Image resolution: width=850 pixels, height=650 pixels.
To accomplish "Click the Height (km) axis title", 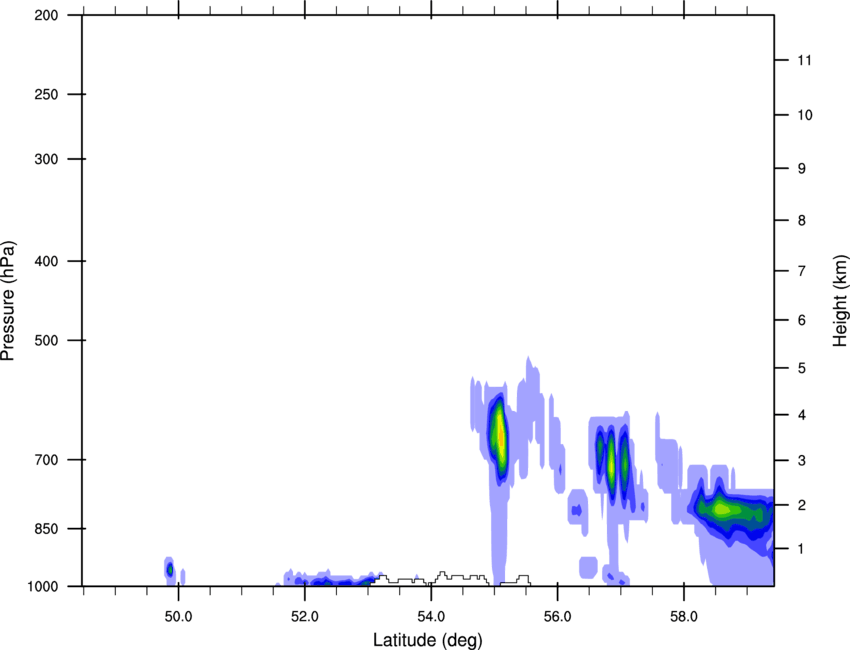I will [x=840, y=301].
